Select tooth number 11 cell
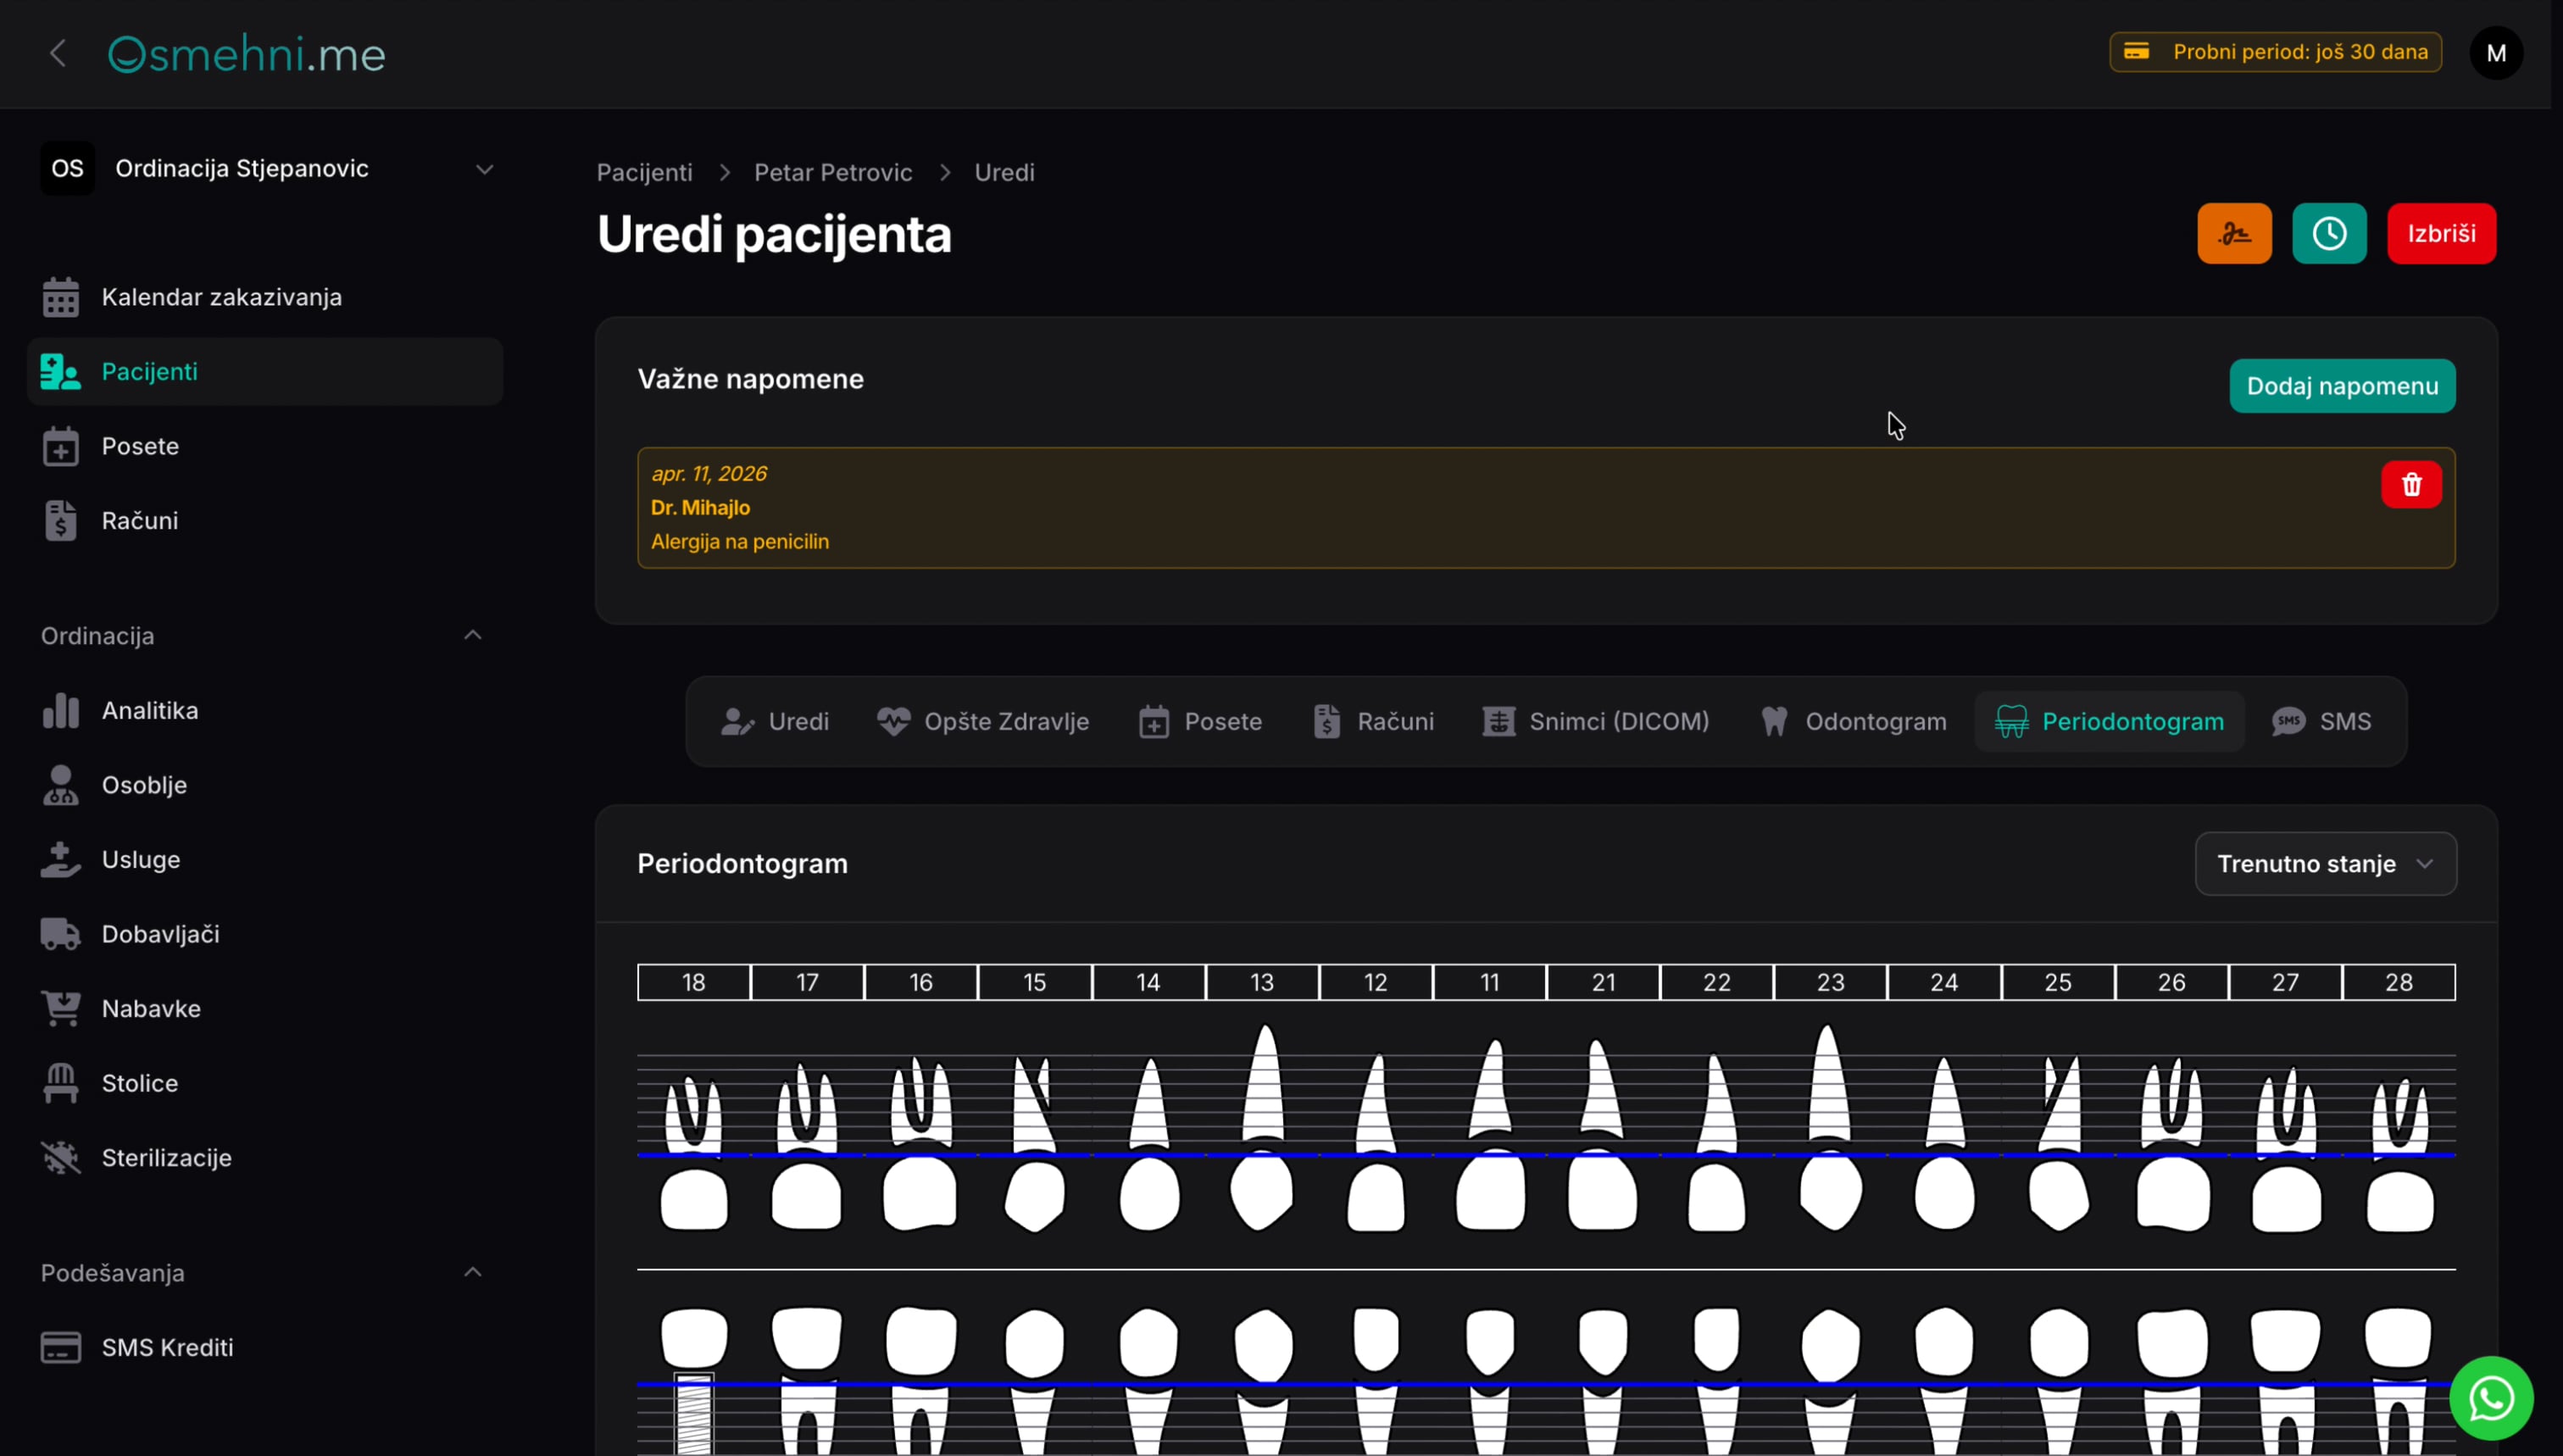Image resolution: width=2563 pixels, height=1456 pixels. (x=1489, y=982)
